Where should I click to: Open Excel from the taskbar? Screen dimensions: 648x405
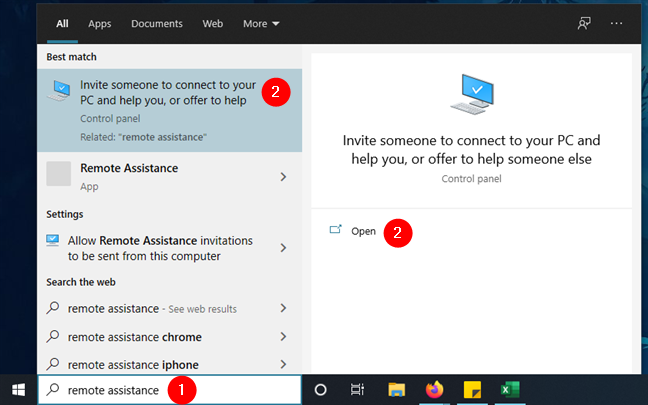(x=510, y=390)
